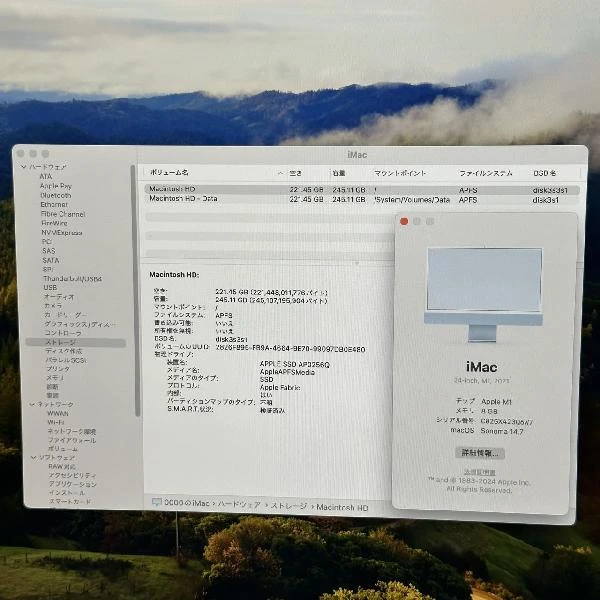Viewport: 600px width, 600px height.
Task: Choose Fibre Channel in the sidebar
Action: 63,214
